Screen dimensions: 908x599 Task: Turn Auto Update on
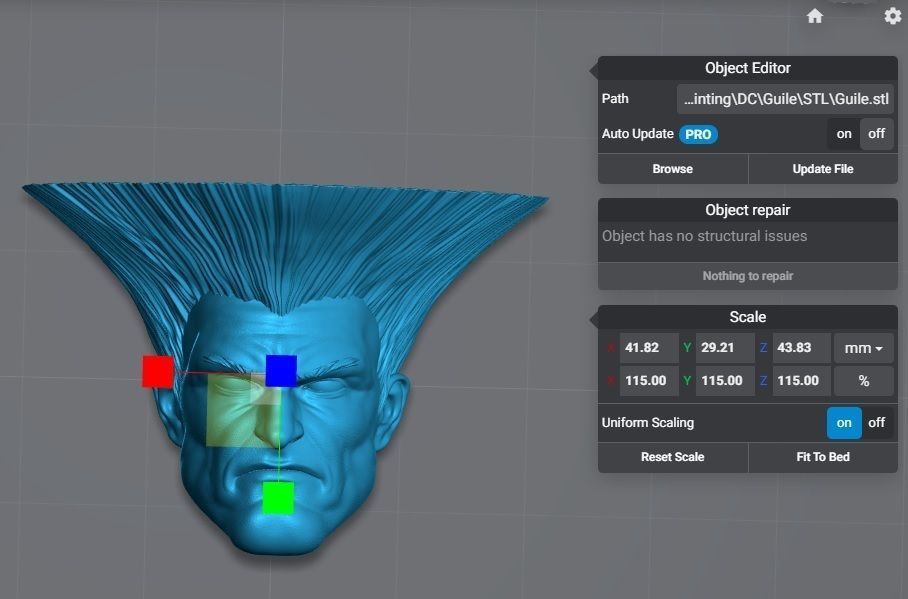tap(844, 134)
